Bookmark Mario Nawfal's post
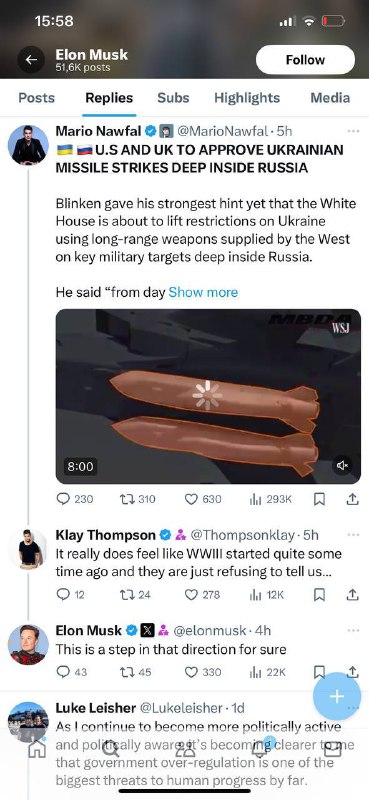Image resolution: width=369 pixels, height=800 pixels. 319,499
